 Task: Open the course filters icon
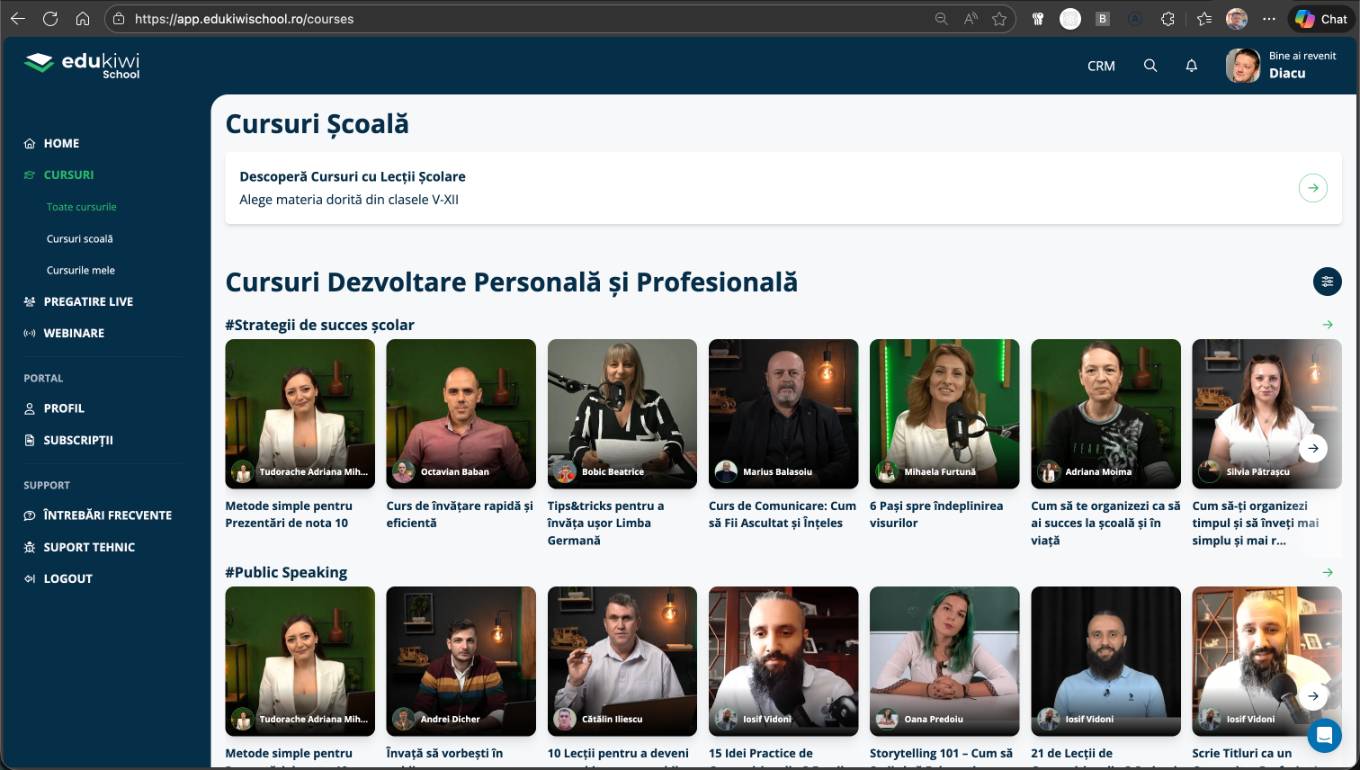[1327, 282]
